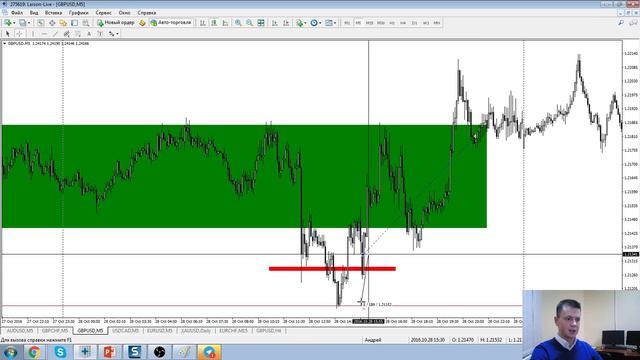
Task: Switch to the AUDUSD,M5 chart tab
Action: [x=20, y=331]
